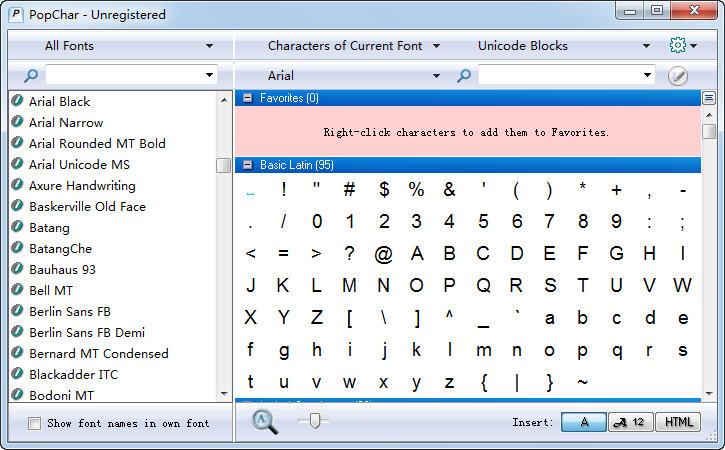725x450 pixels.
Task: Select Baskerville Old Face font
Action: tap(87, 206)
